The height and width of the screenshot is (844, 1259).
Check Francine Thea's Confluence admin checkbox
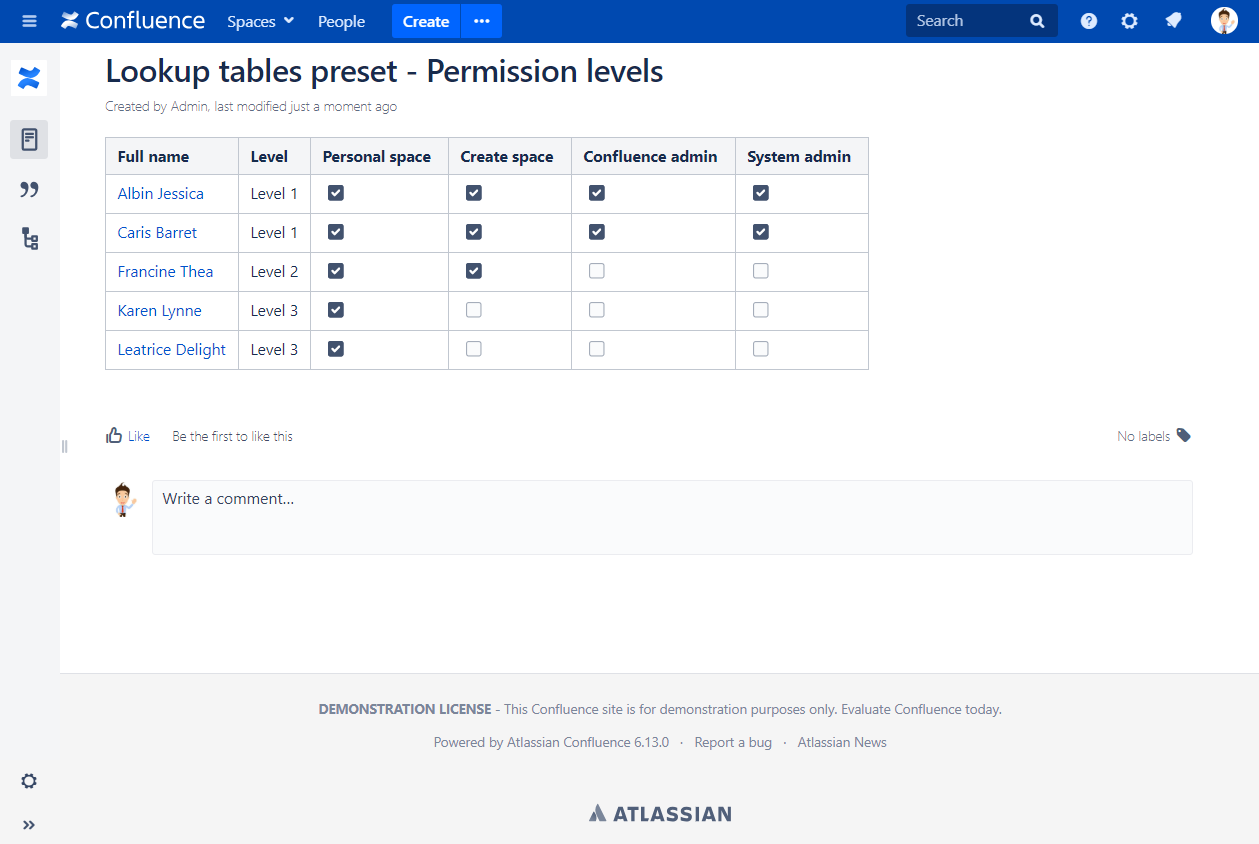click(x=597, y=271)
